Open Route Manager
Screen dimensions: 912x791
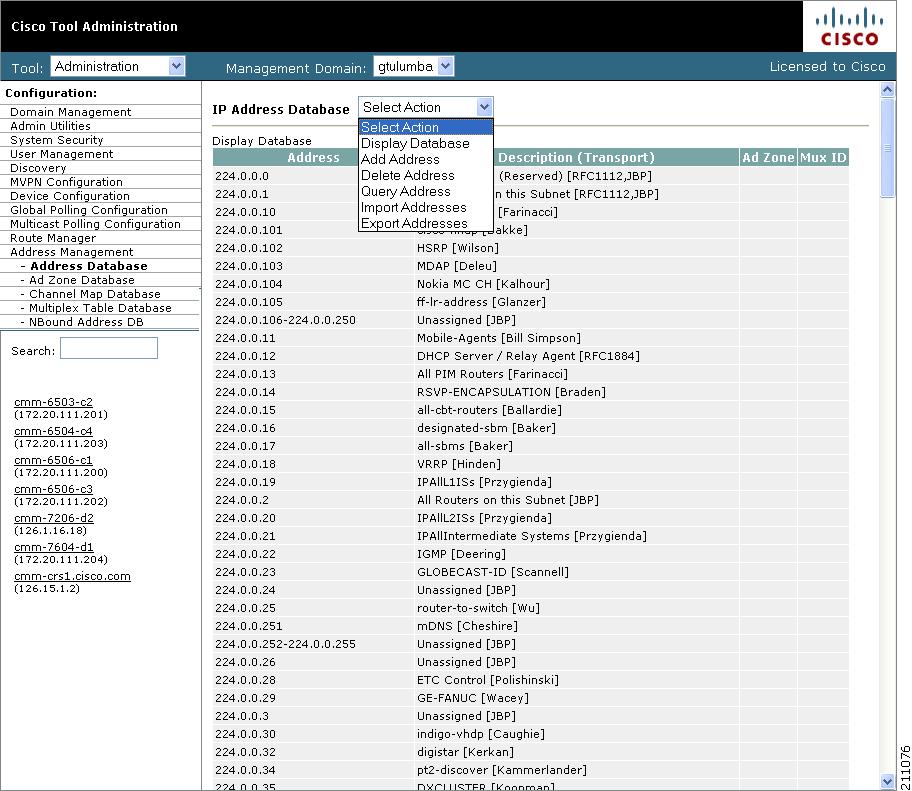[x=53, y=238]
